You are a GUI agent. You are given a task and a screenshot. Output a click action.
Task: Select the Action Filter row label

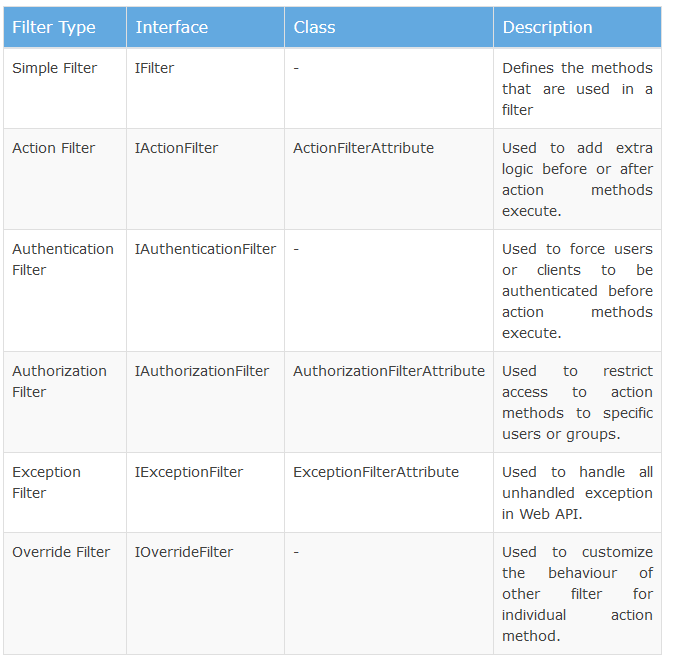[x=54, y=148]
